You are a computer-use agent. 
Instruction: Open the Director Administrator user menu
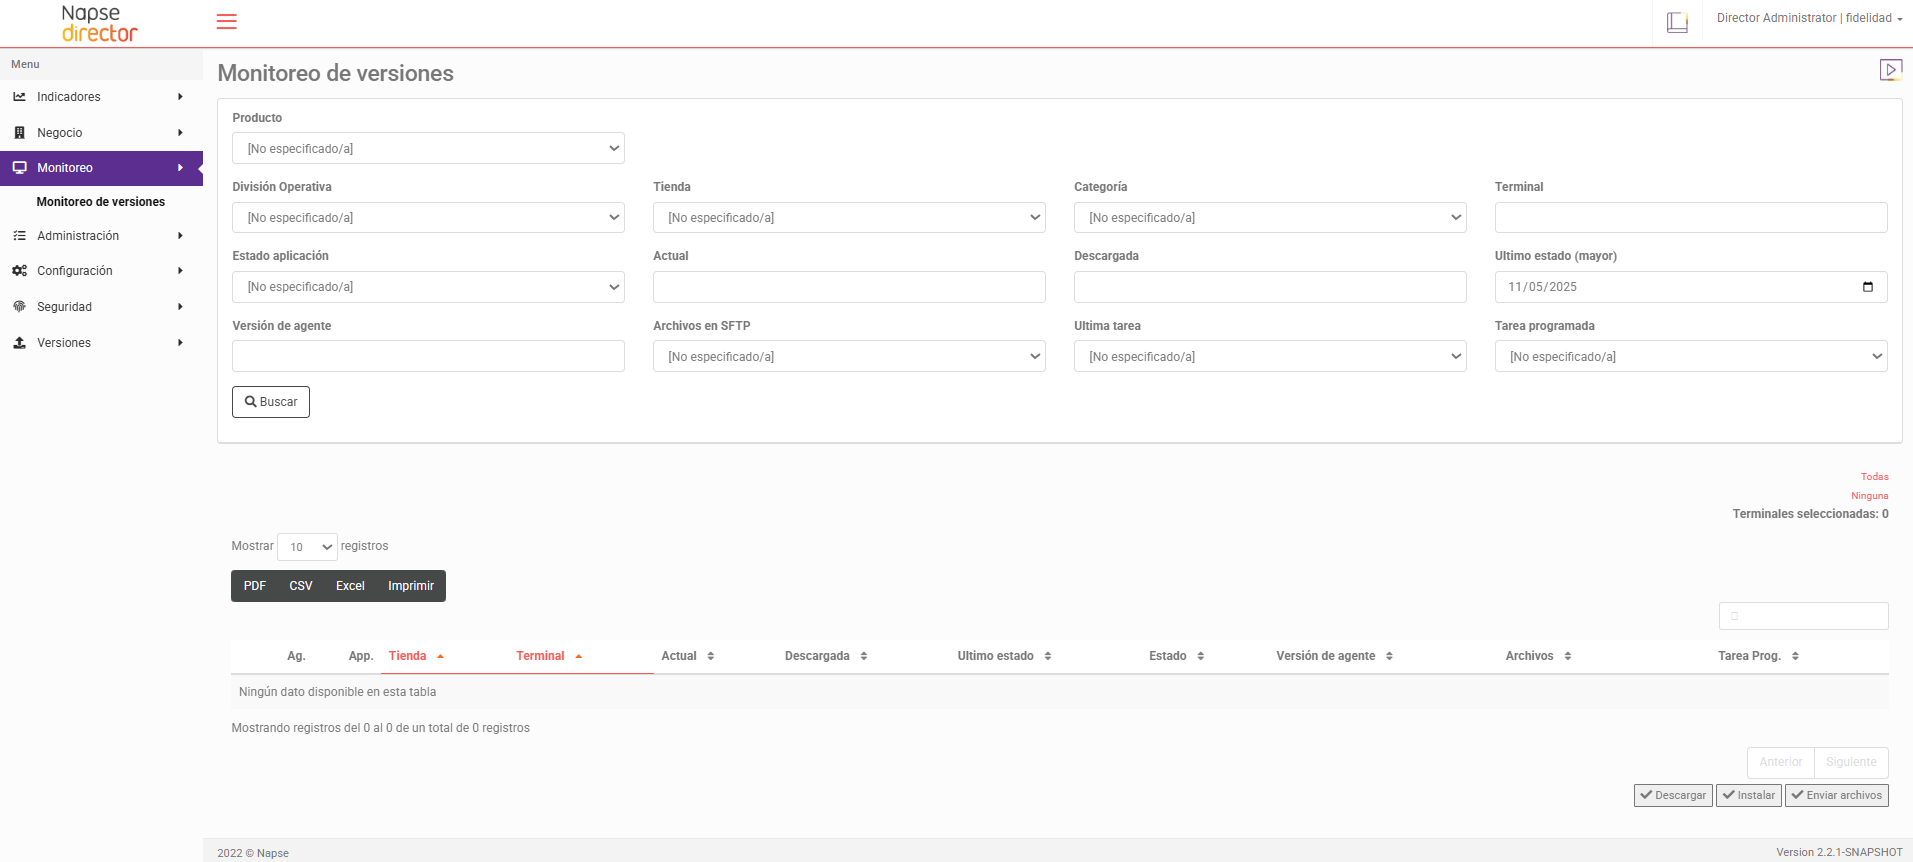pos(1809,18)
